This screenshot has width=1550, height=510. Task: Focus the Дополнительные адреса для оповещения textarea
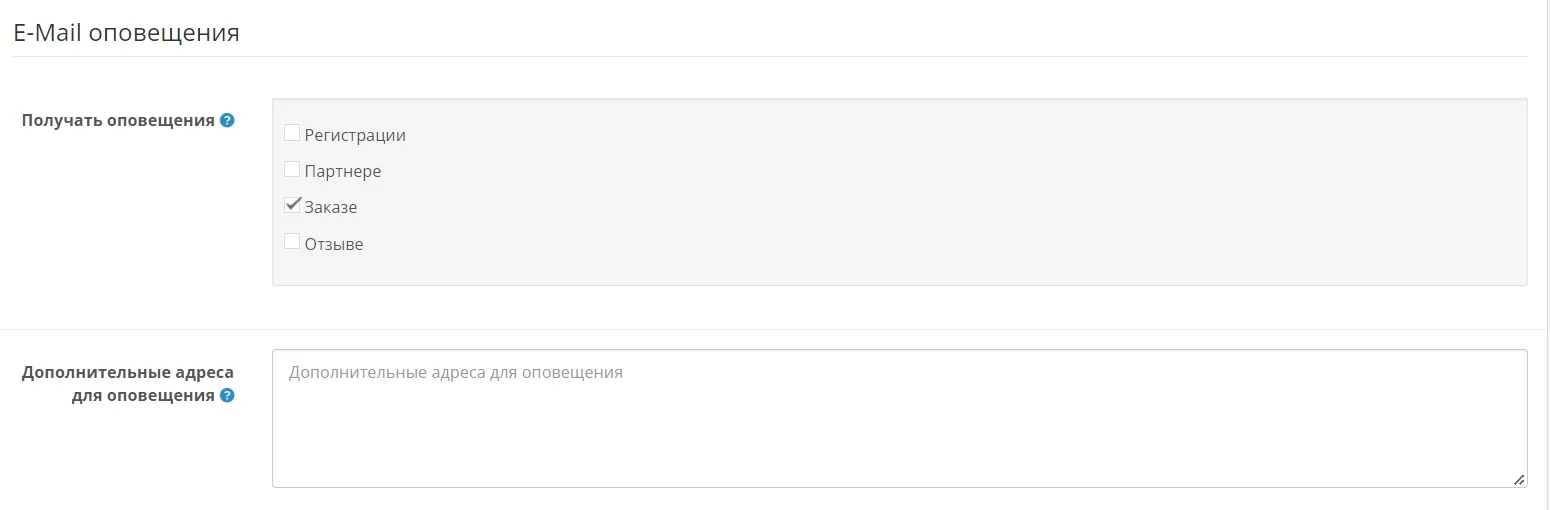[899, 418]
